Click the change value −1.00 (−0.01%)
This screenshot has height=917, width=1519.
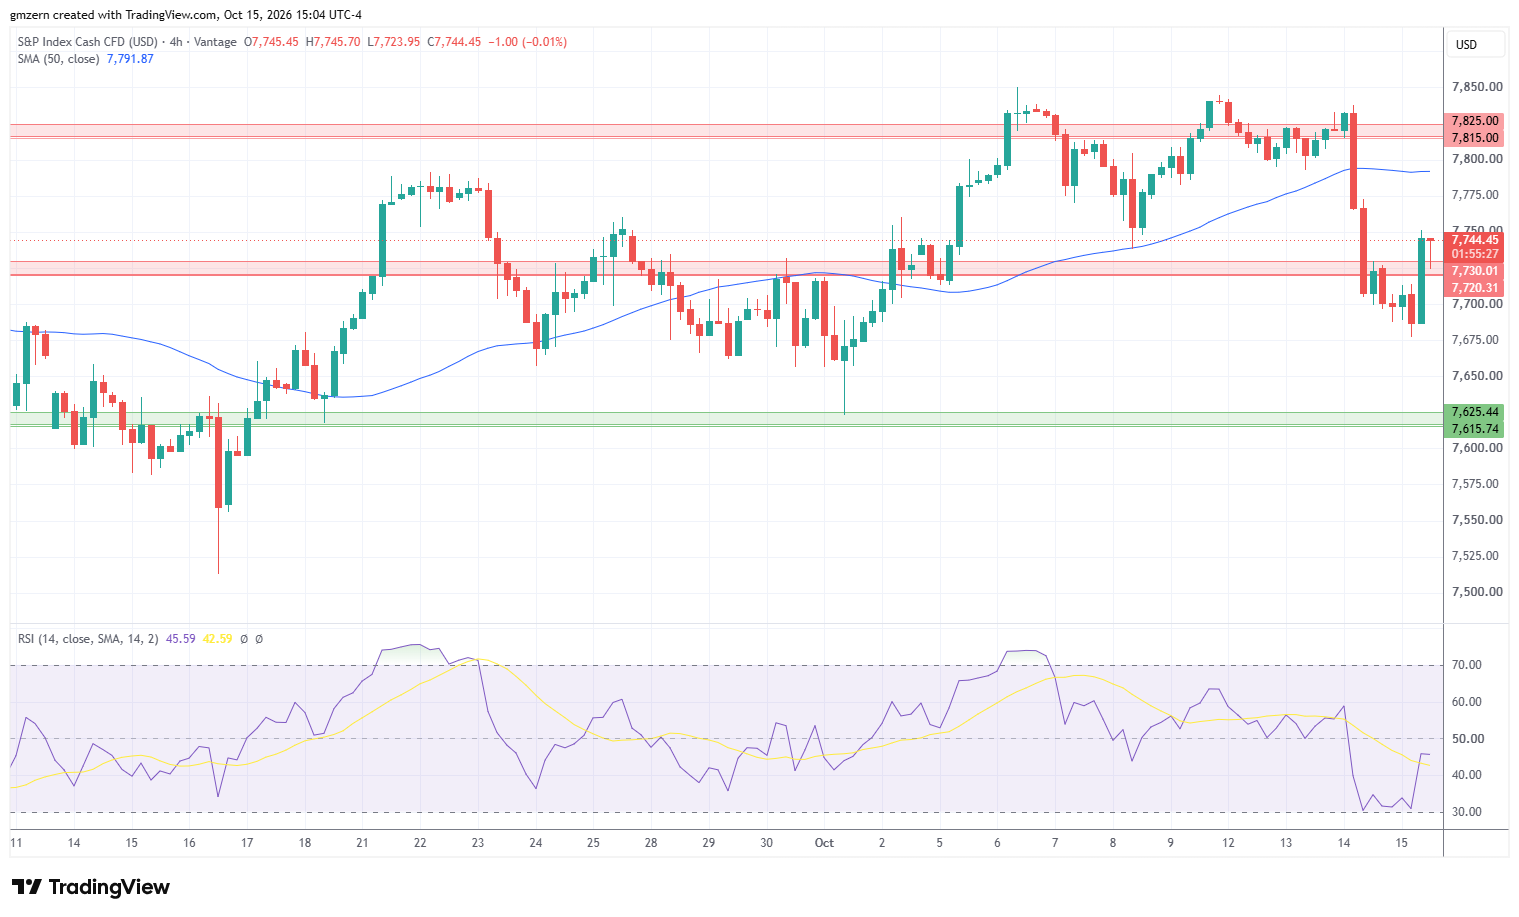click(527, 42)
